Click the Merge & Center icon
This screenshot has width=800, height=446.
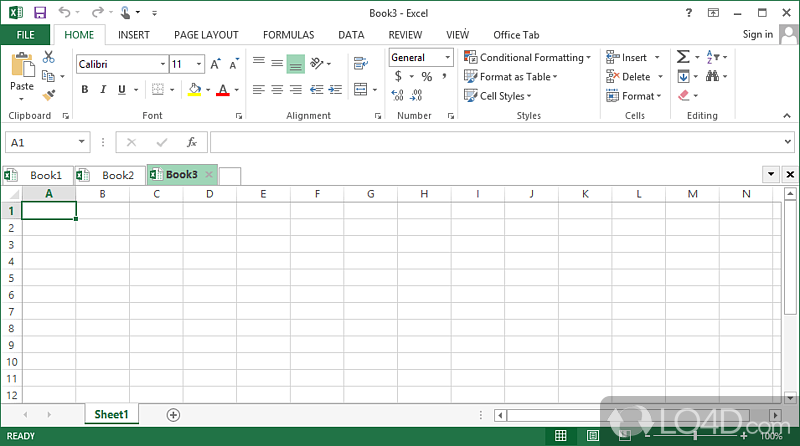coord(361,89)
